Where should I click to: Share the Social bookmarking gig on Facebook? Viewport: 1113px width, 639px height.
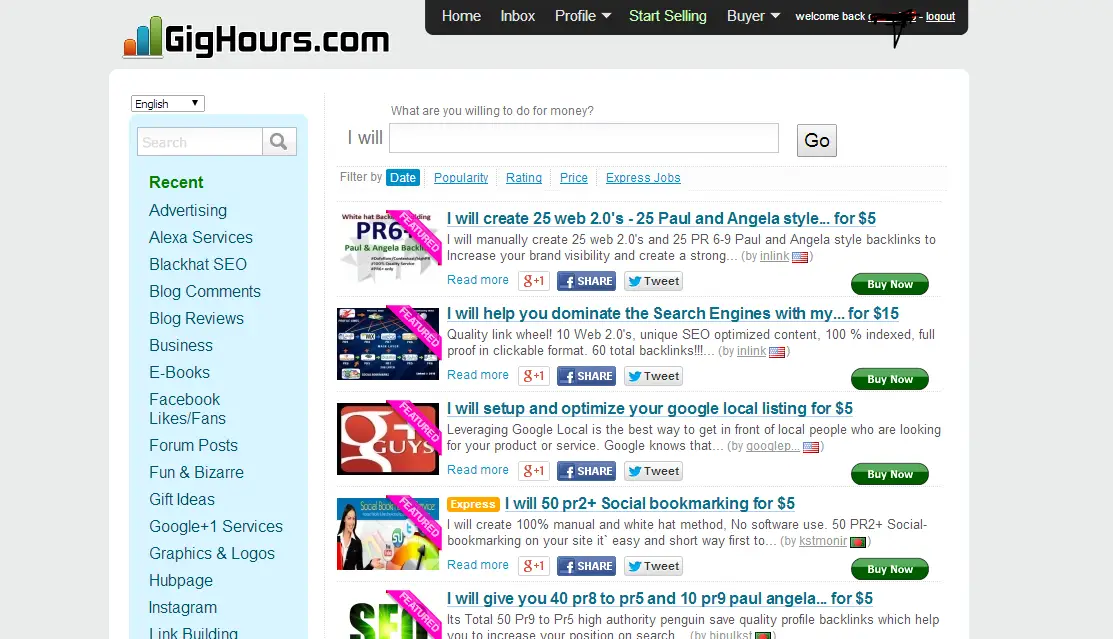(586, 567)
